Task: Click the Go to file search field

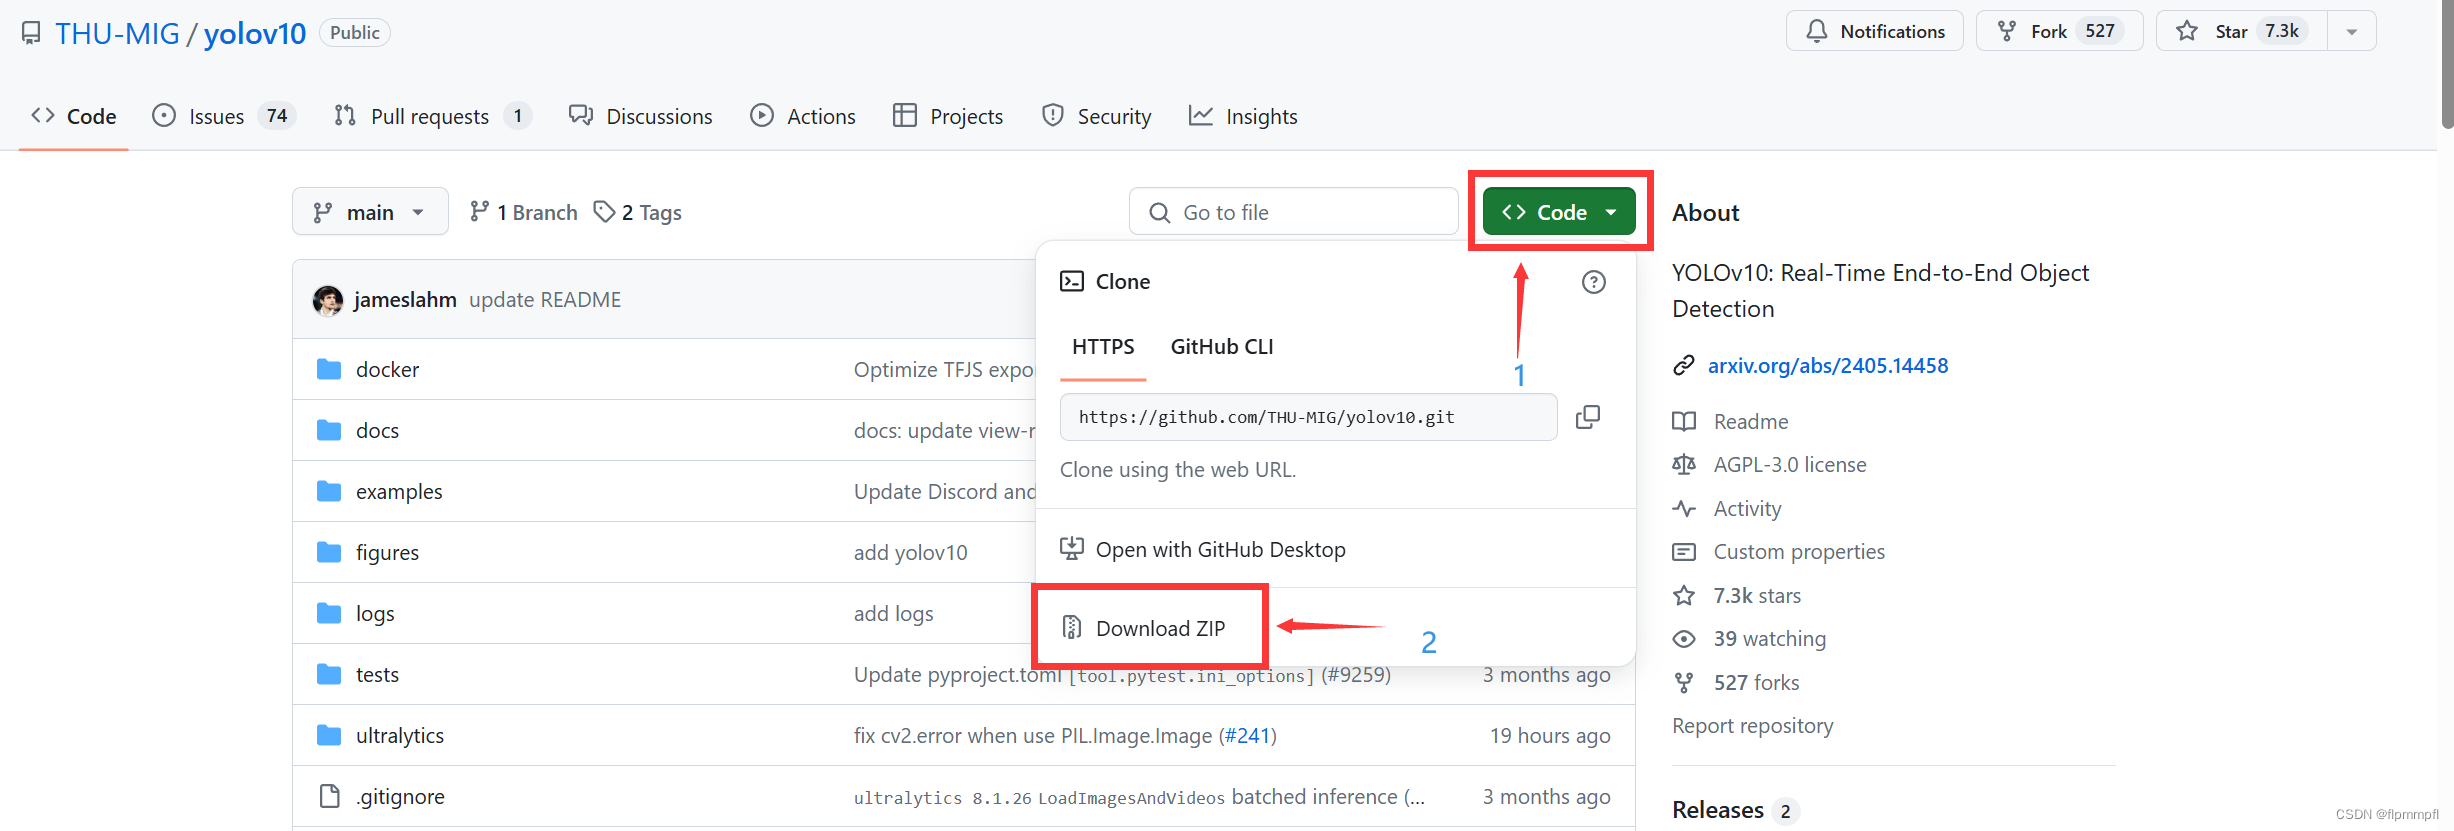Action: coord(1294,212)
